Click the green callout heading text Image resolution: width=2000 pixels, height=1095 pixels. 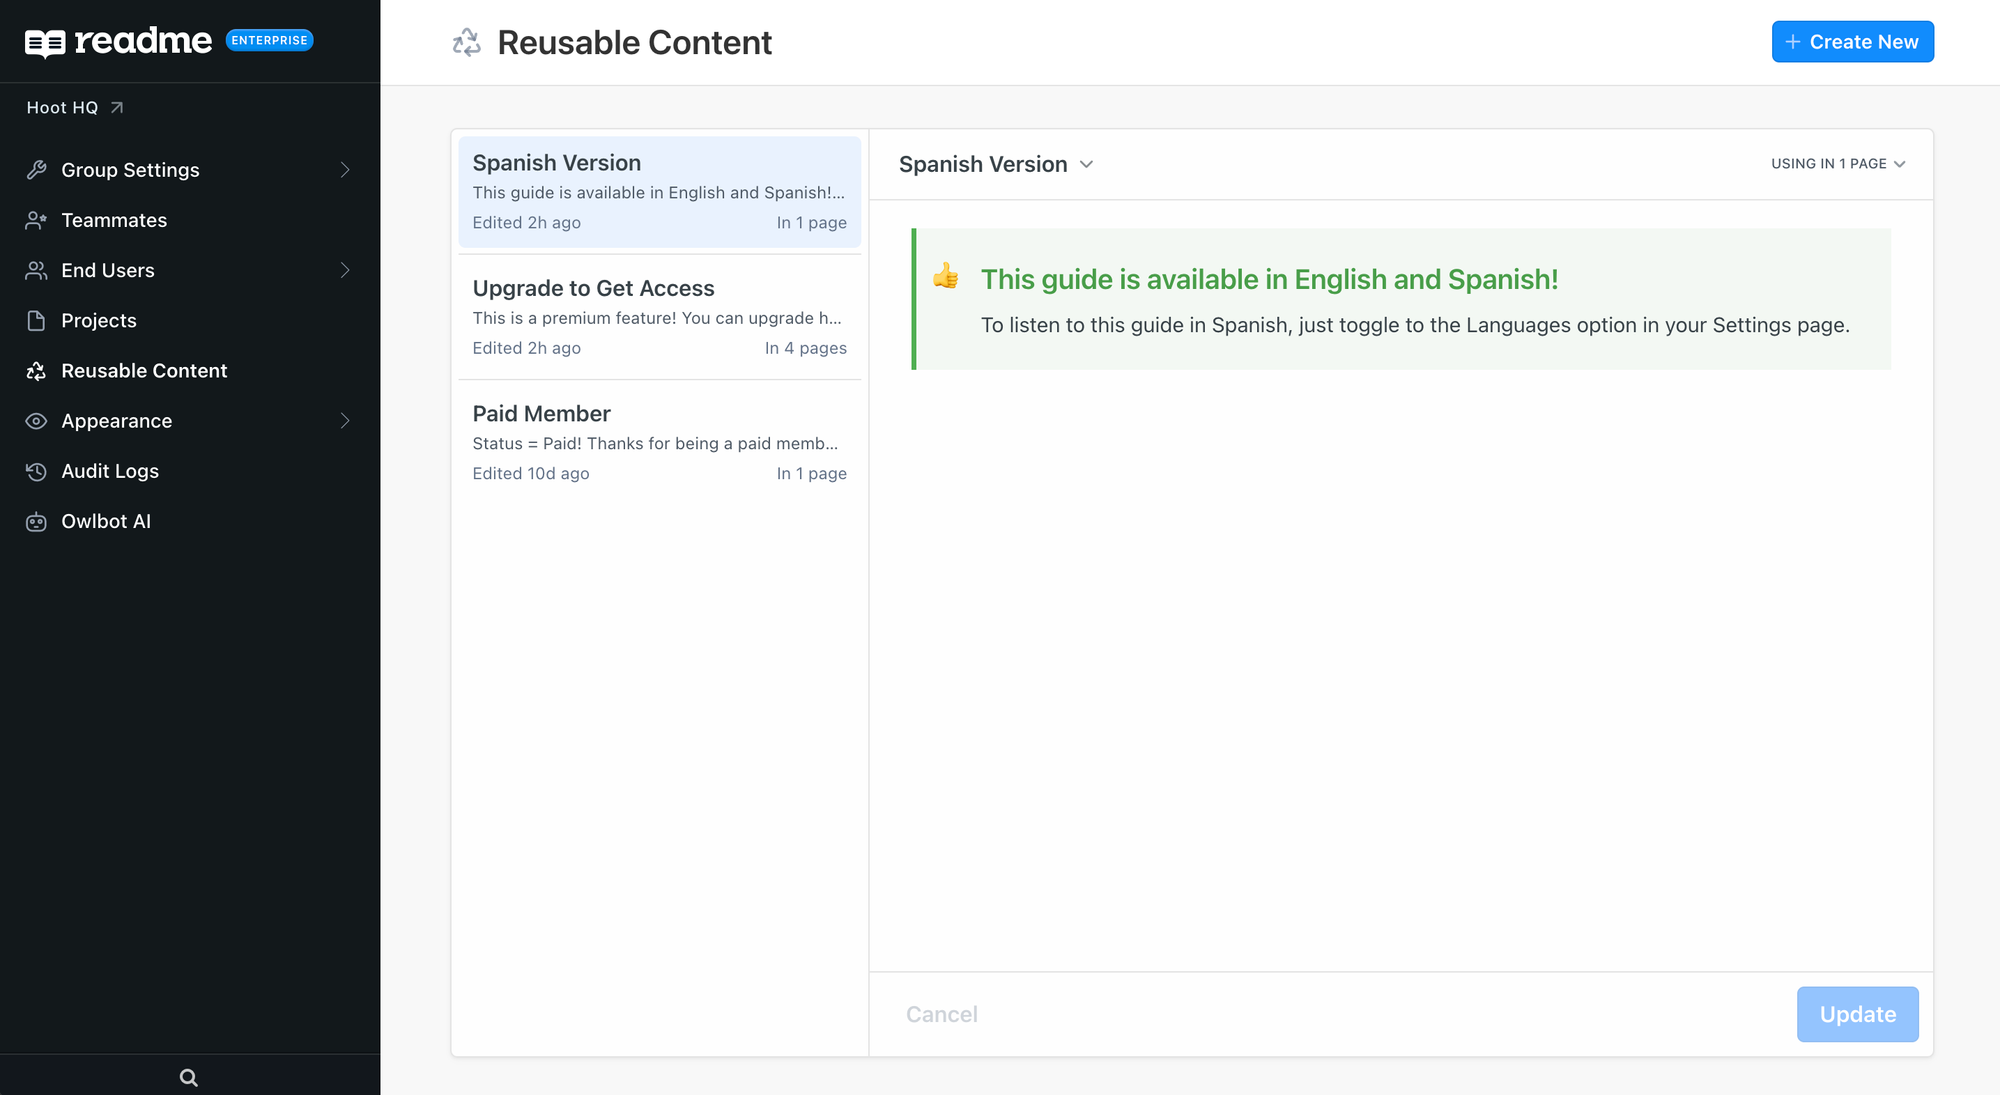(1269, 280)
